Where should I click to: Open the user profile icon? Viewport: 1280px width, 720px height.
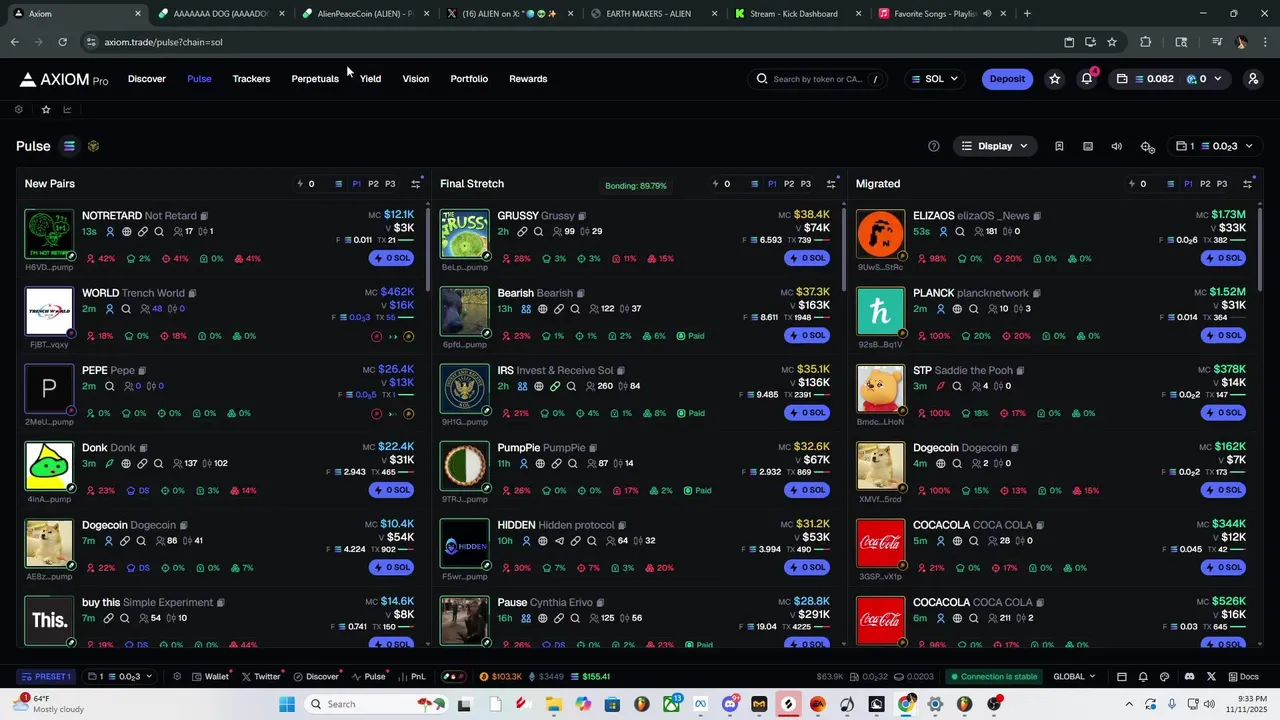[x=1253, y=79]
